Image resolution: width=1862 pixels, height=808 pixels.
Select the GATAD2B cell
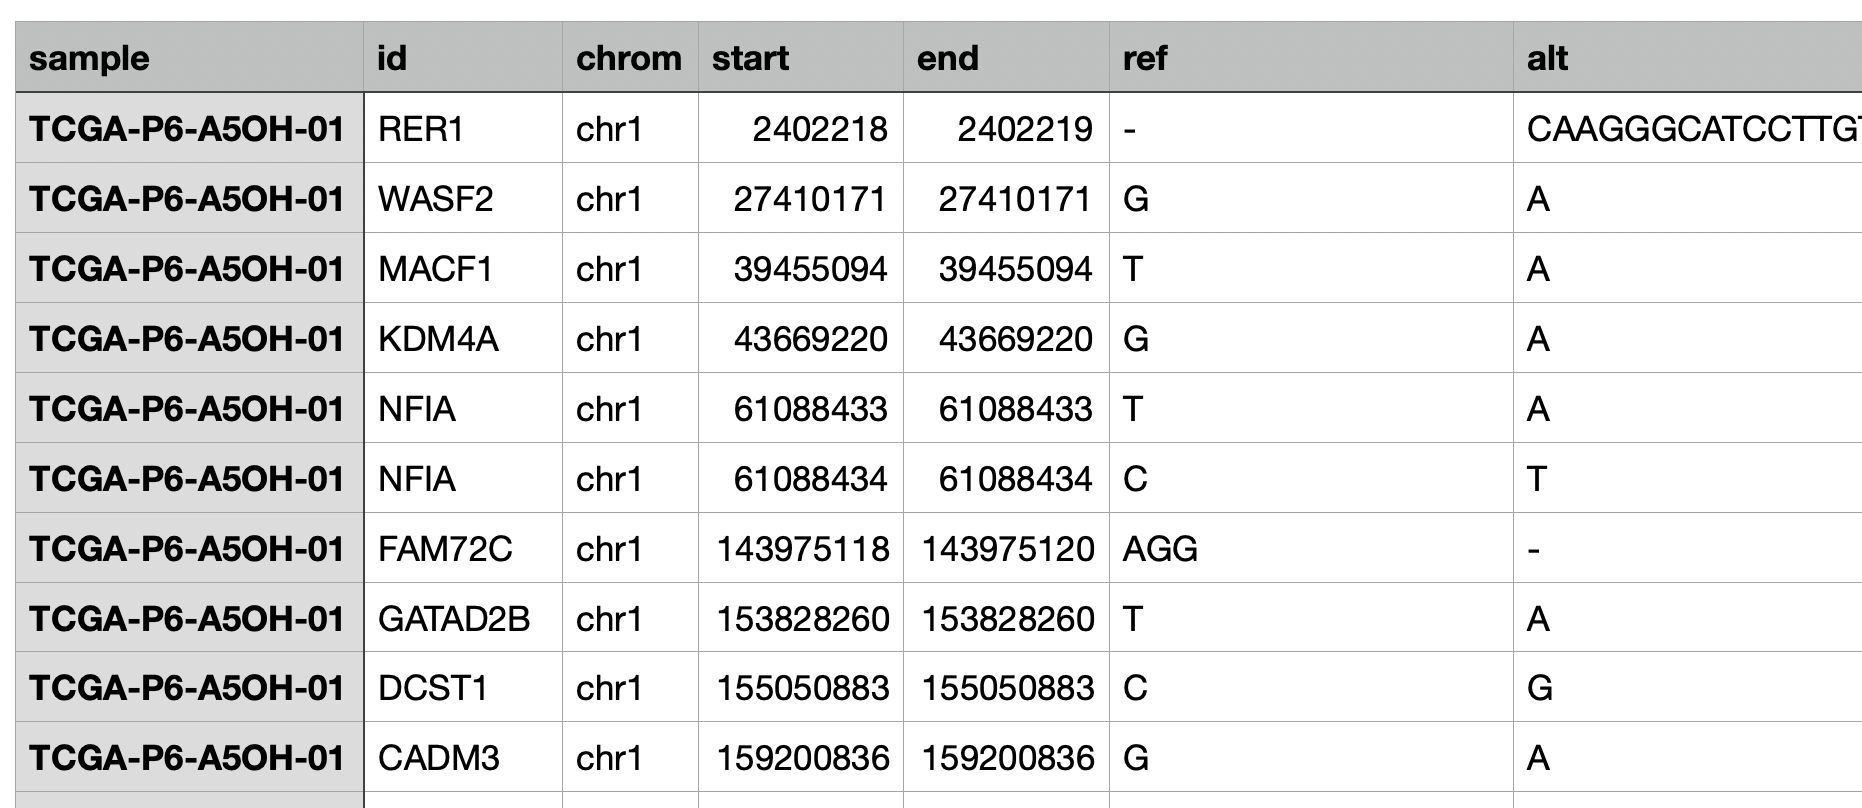pos(463,618)
